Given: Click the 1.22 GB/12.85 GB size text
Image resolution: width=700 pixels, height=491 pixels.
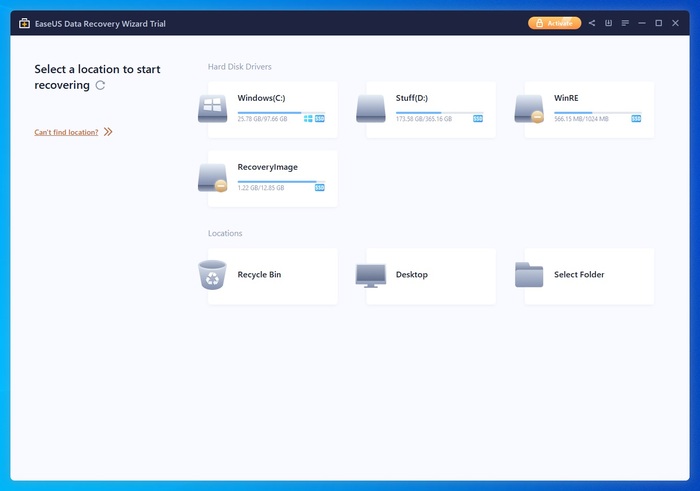Looking at the screenshot, I should 261,187.
